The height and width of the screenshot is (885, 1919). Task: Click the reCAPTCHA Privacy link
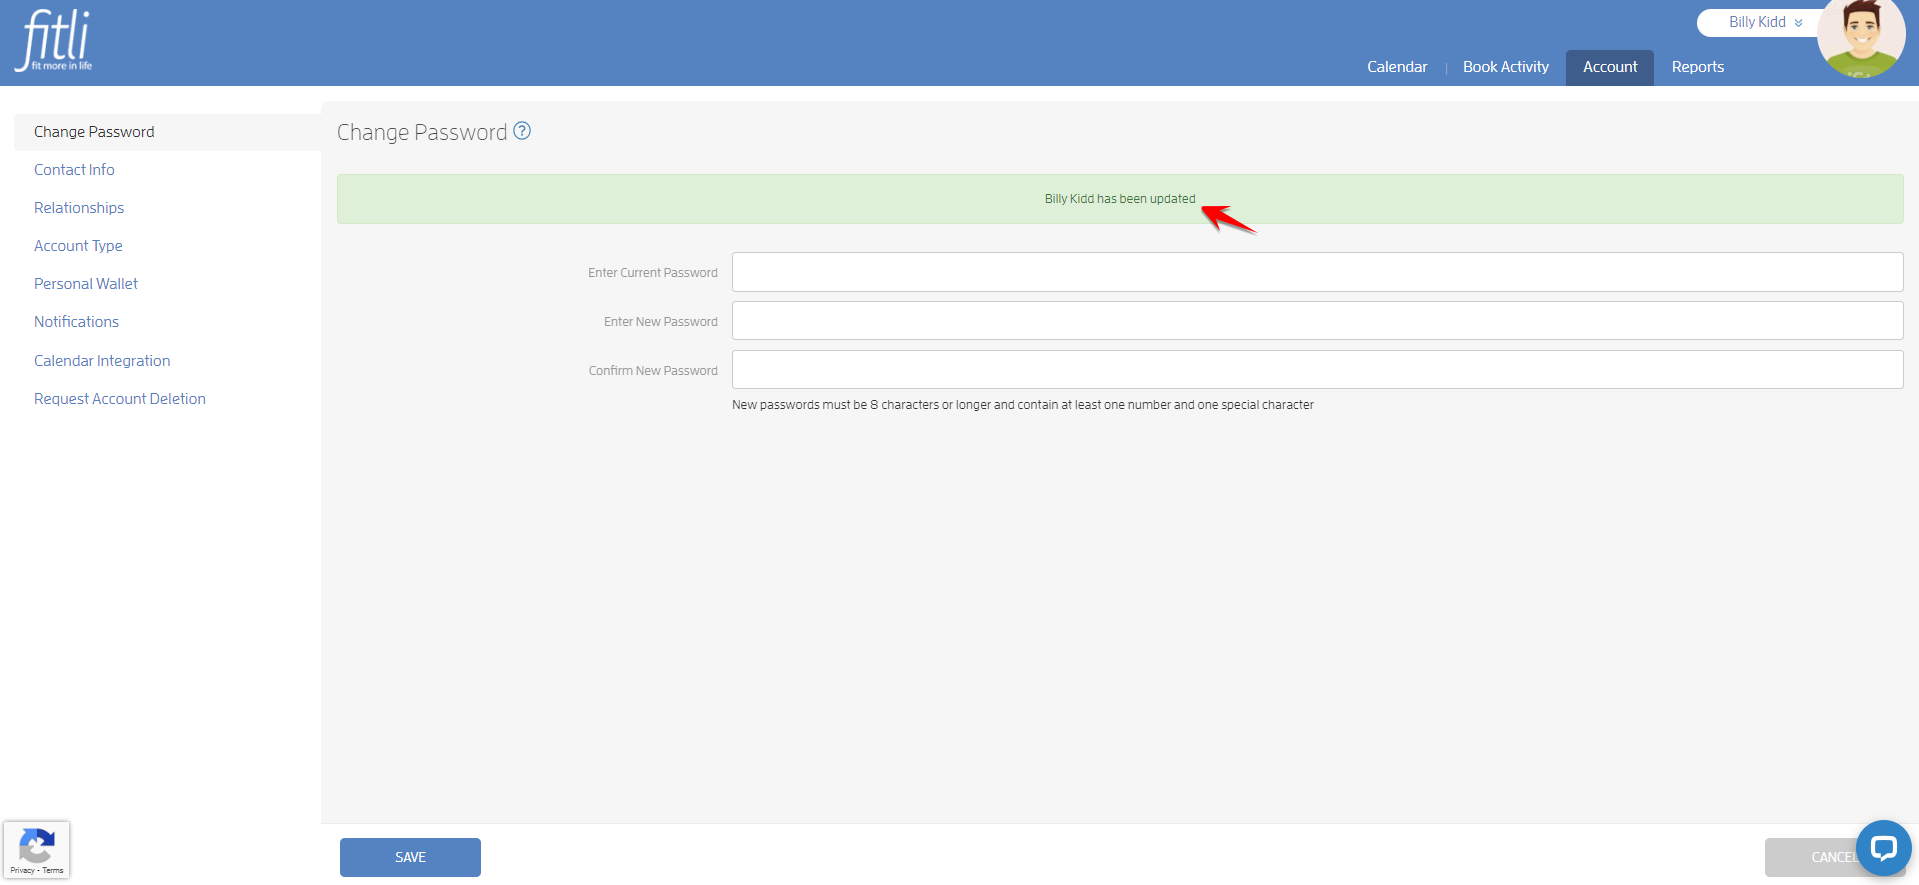pyautogui.click(x=22, y=870)
